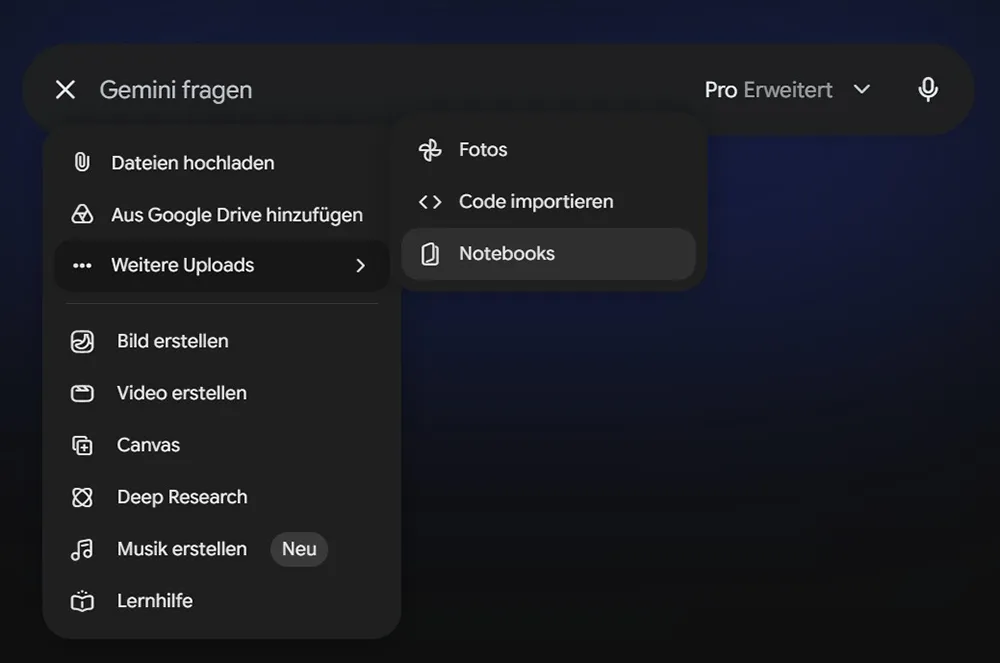This screenshot has height=663, width=1000.
Task: Select Musik erstellen option
Action: [222, 550]
